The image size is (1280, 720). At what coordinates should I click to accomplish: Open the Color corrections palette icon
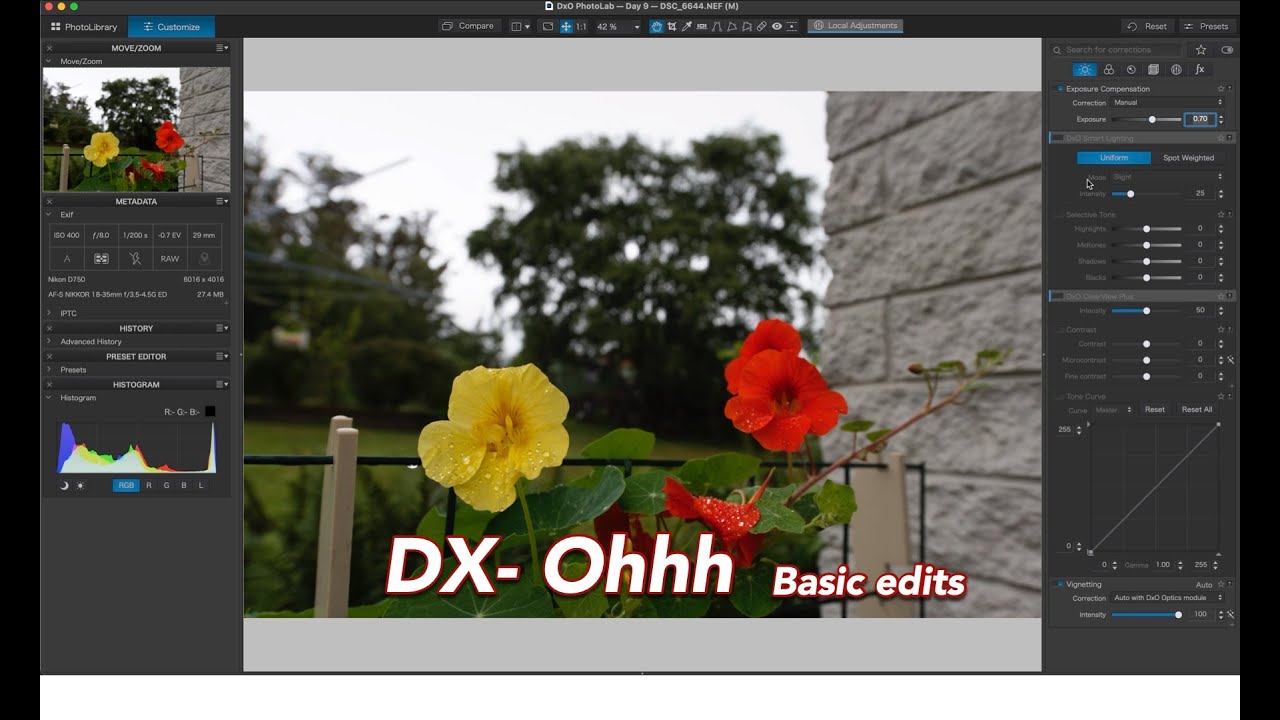1108,69
